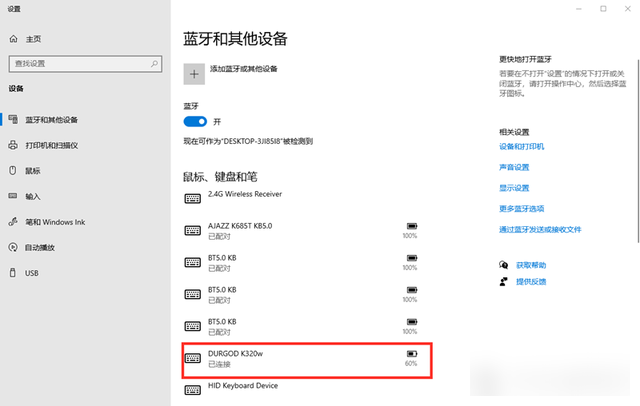Viewport: 640px width, 406px height.
Task: Click the keyboard icon of AJAZZ K685T KB5.0
Action: point(193,231)
